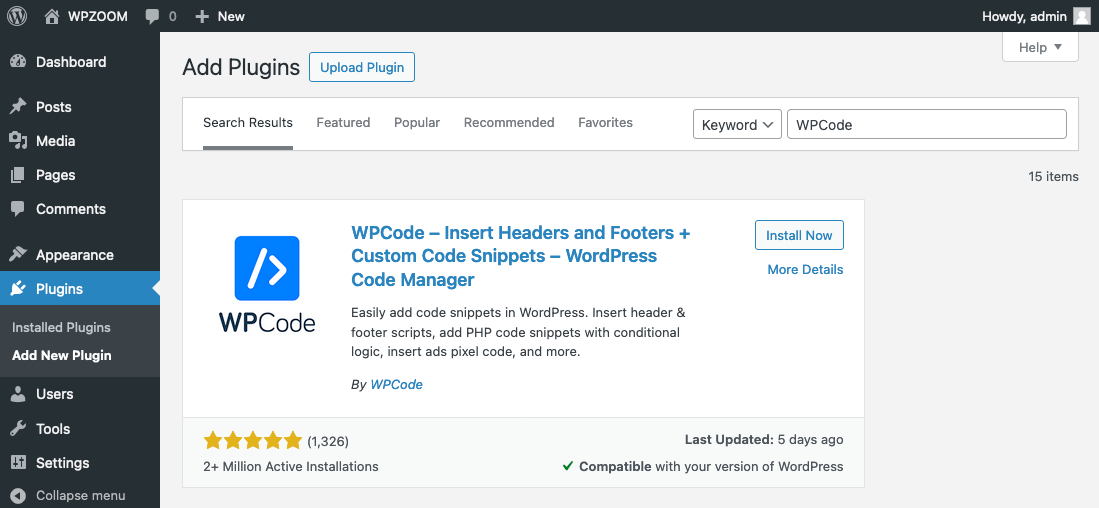Open the Users menu label

tap(55, 394)
